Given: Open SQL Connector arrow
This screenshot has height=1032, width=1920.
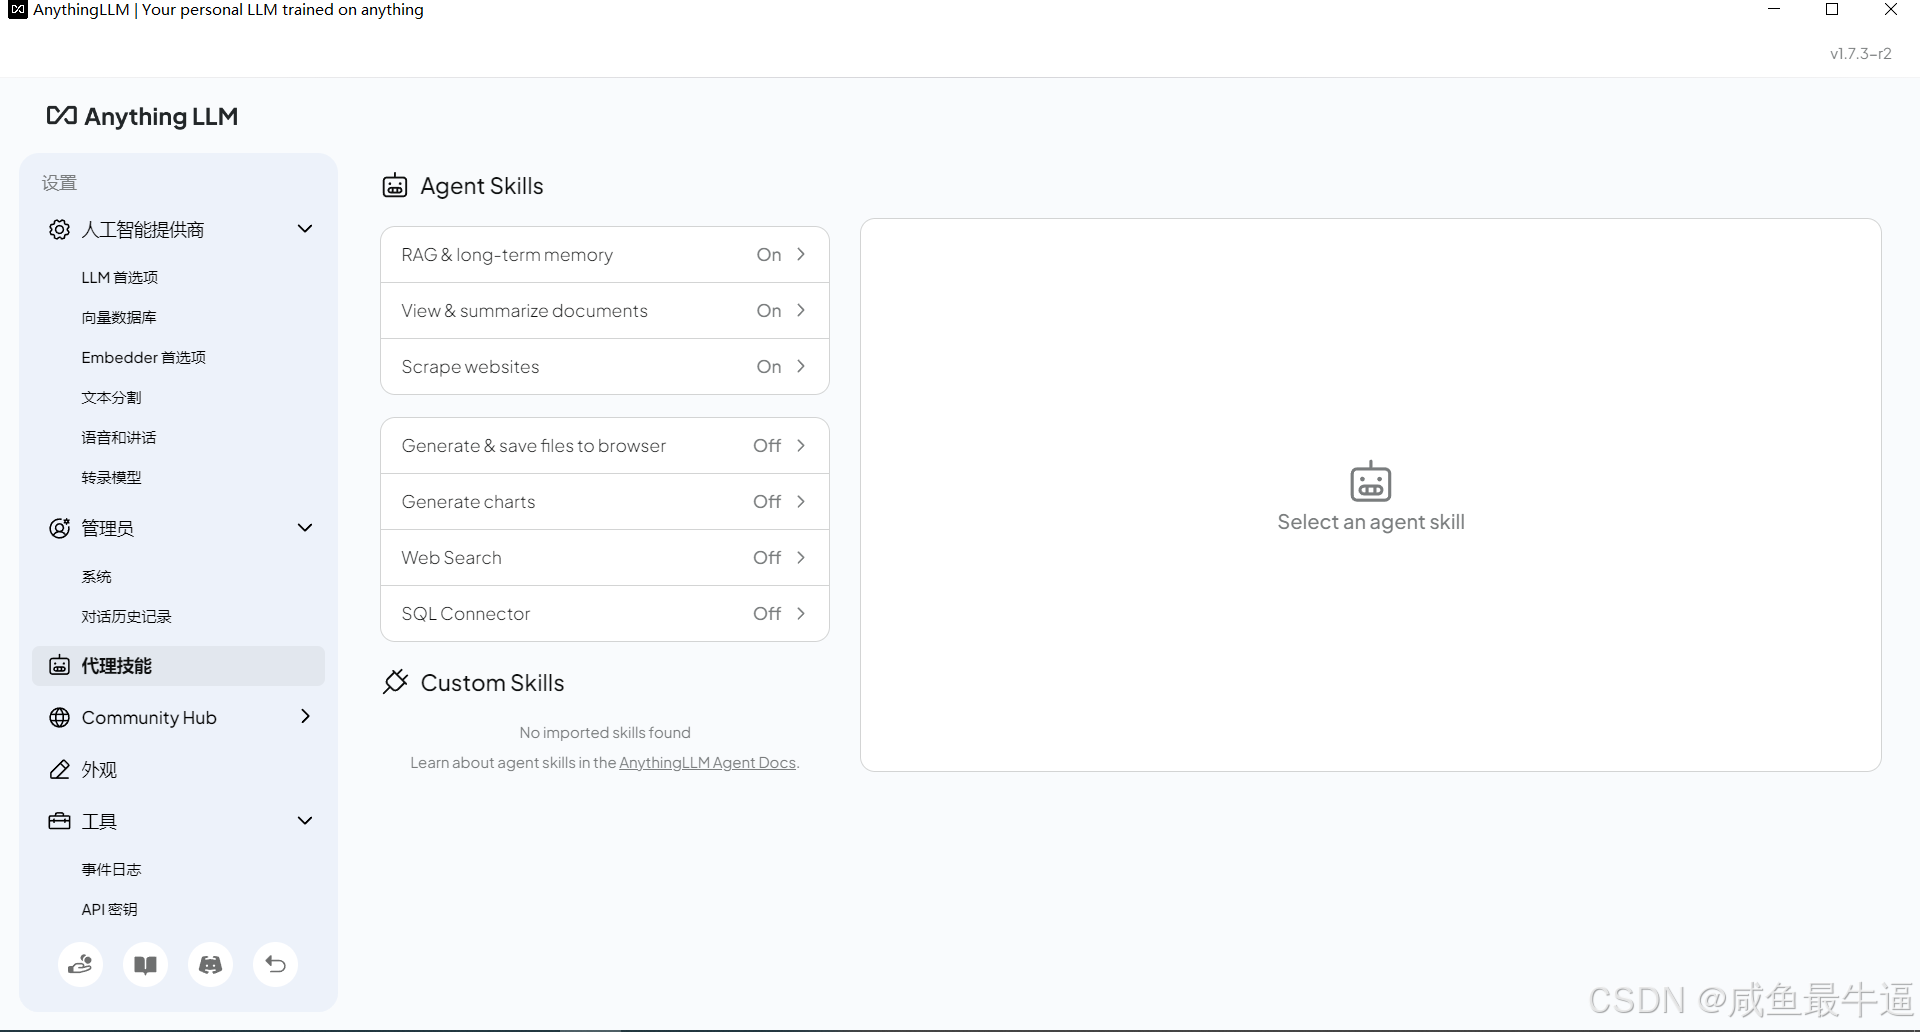Looking at the screenshot, I should tap(801, 613).
